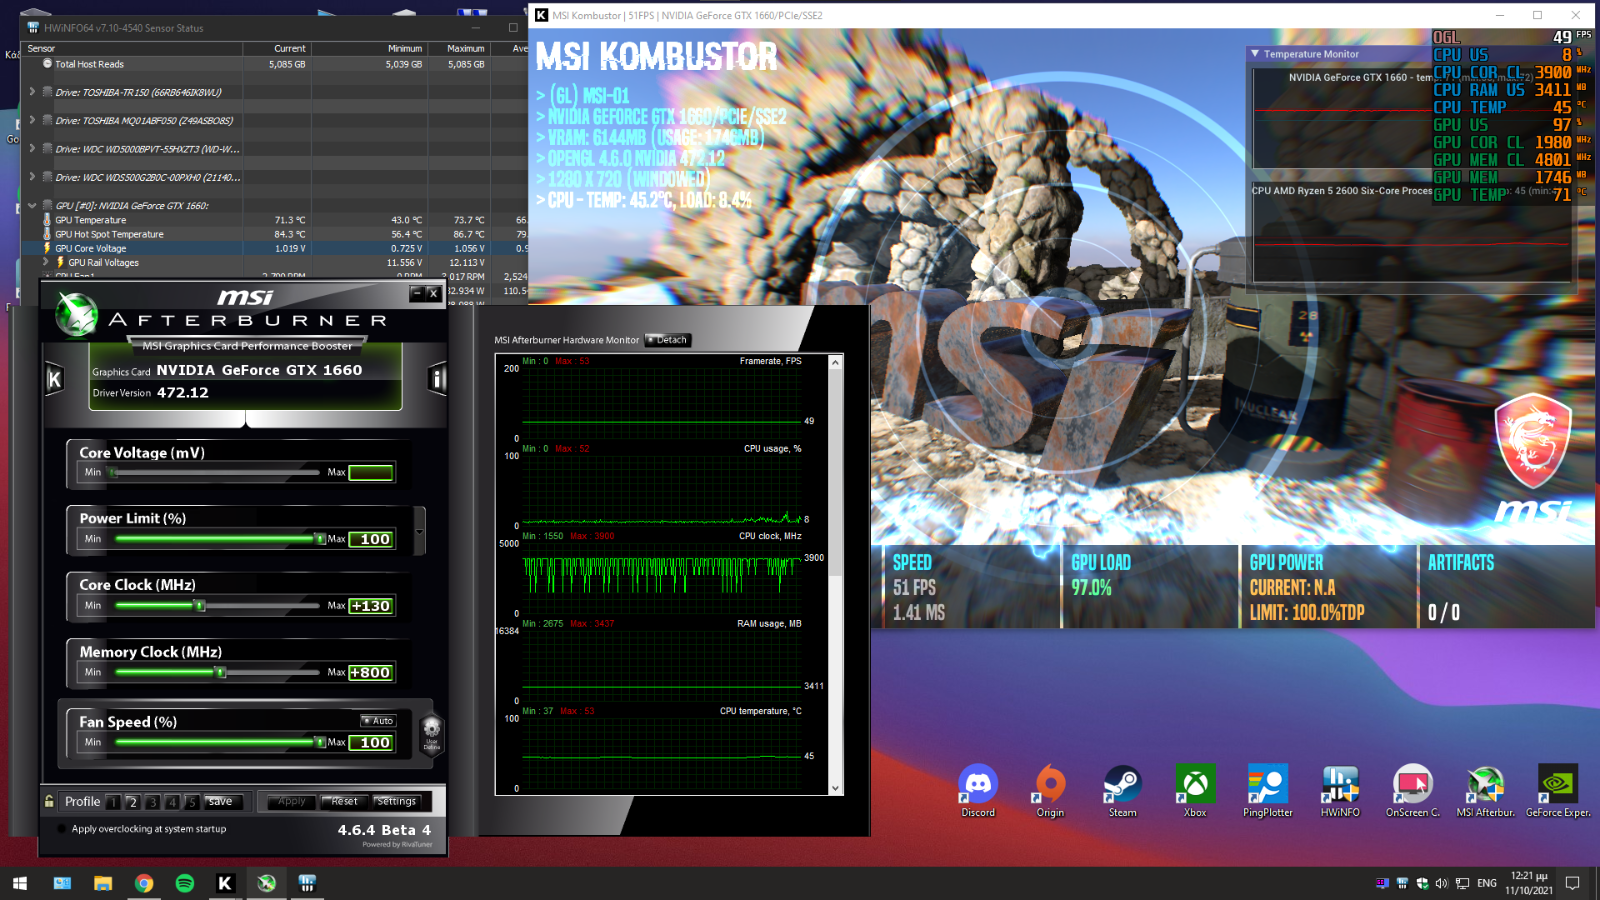Select Afterburner profile slot 5
This screenshot has width=1600, height=900.
(191, 802)
